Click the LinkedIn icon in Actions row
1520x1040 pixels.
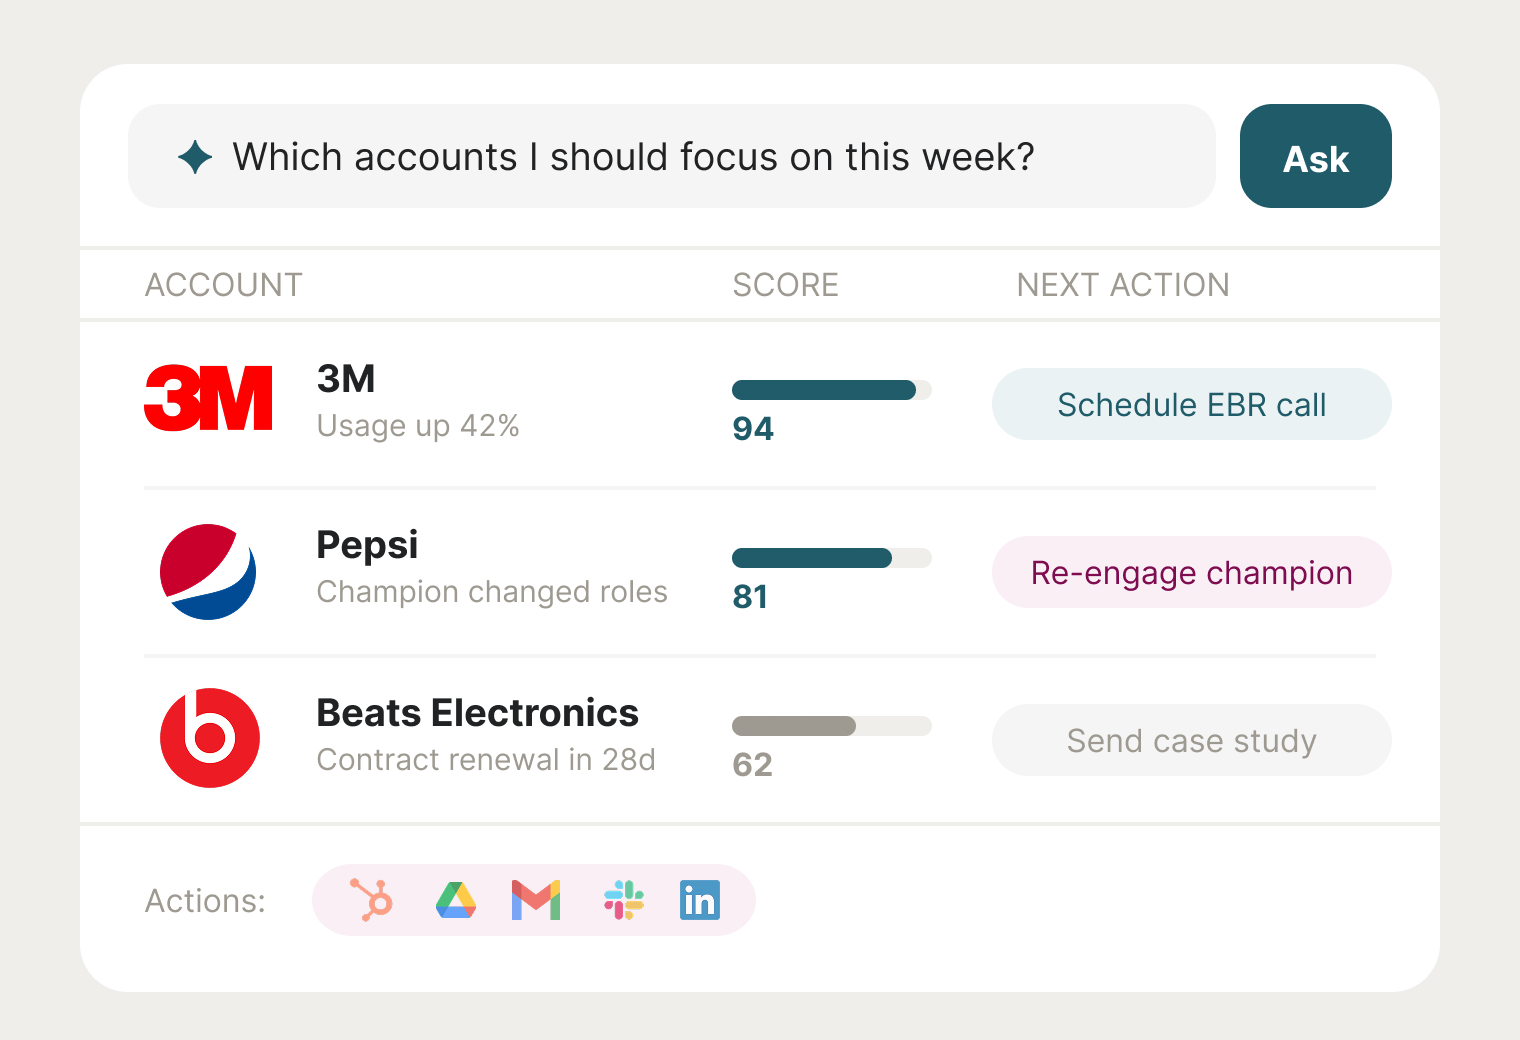pos(699,899)
